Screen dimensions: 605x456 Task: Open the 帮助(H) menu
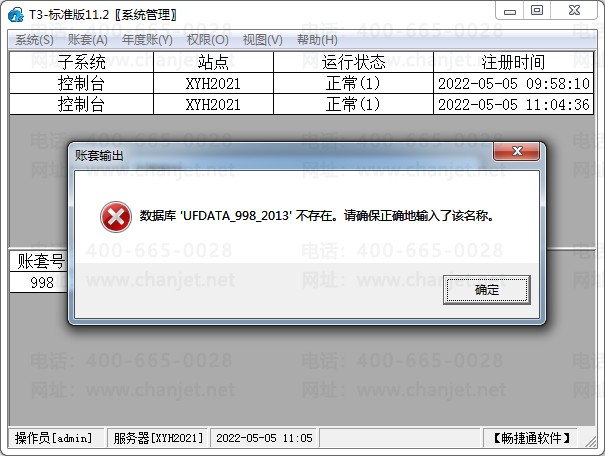[317, 40]
